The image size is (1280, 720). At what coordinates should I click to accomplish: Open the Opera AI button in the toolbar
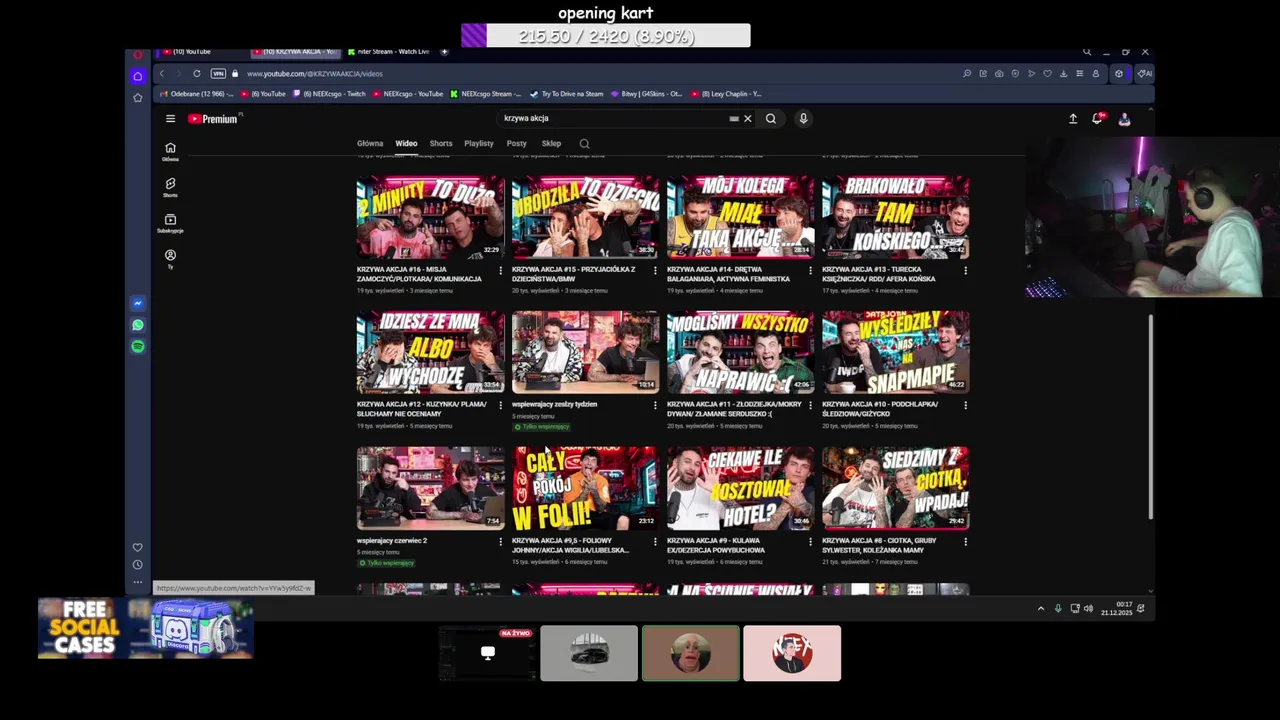(x=1144, y=73)
